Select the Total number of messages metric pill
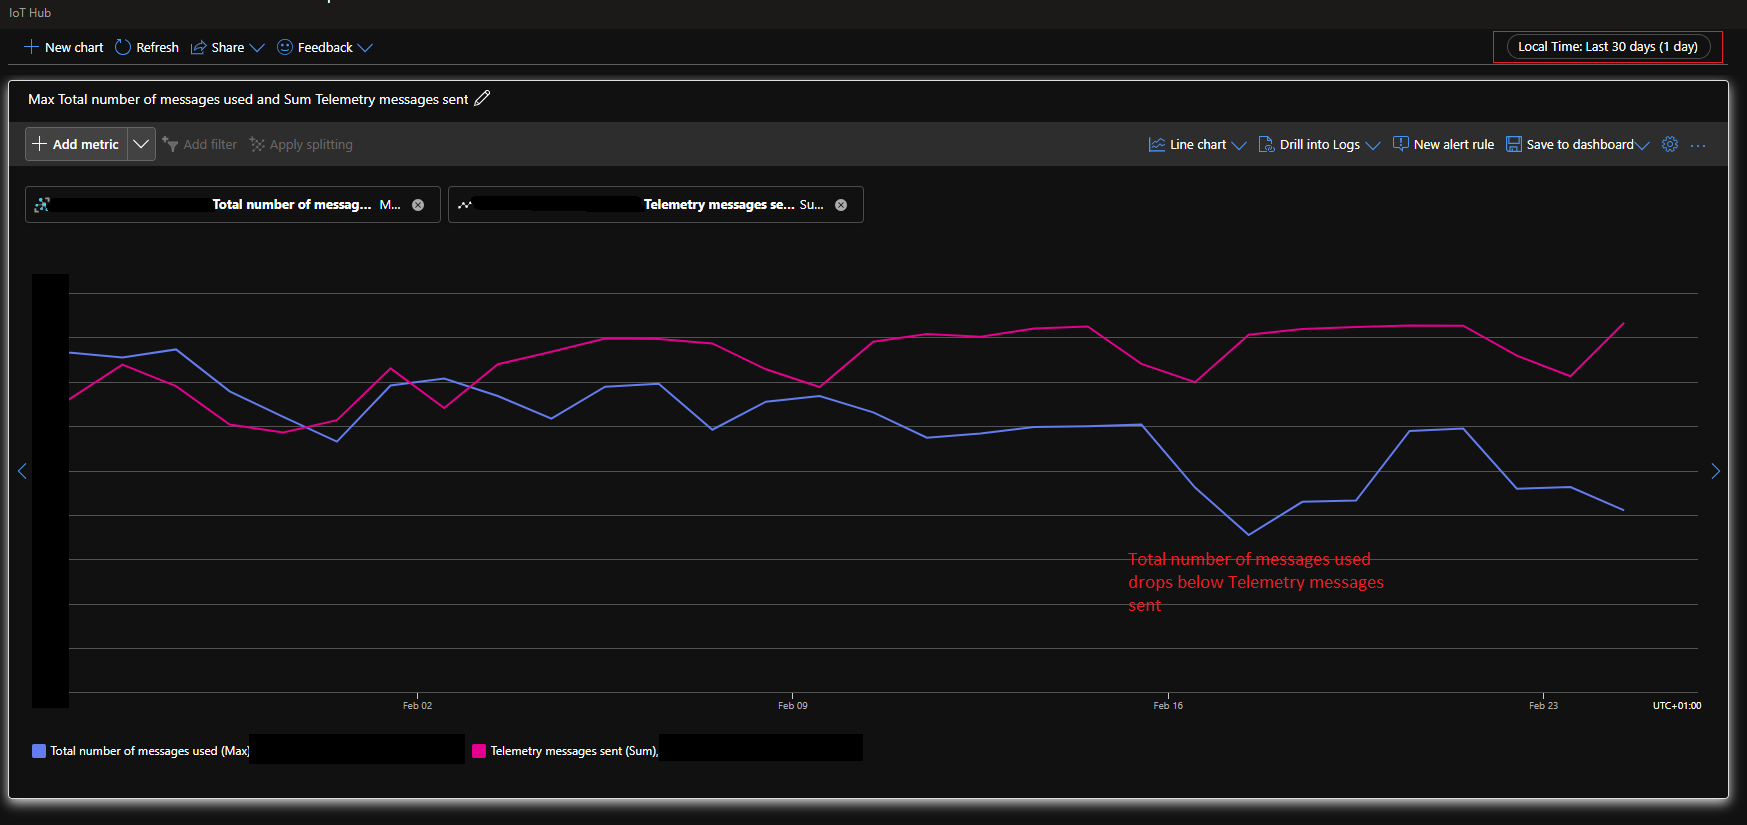 232,204
